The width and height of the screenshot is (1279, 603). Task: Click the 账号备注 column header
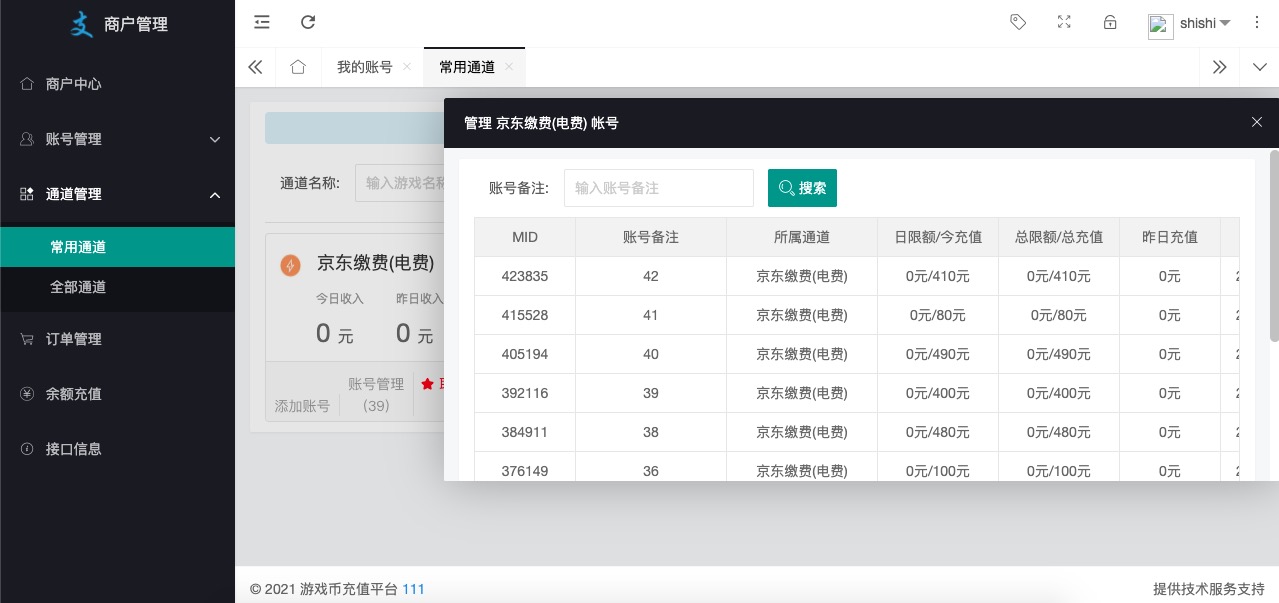click(x=651, y=237)
